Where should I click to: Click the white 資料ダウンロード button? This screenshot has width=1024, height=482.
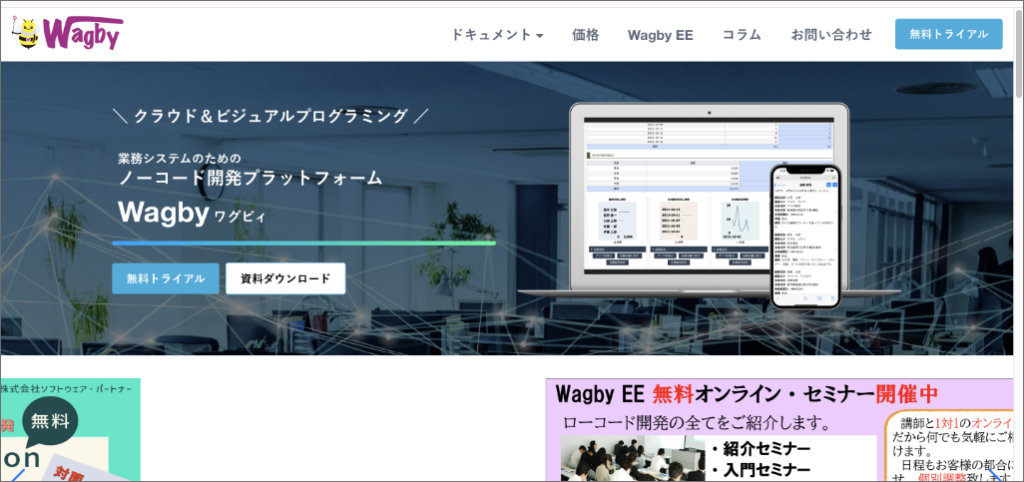tap(285, 279)
